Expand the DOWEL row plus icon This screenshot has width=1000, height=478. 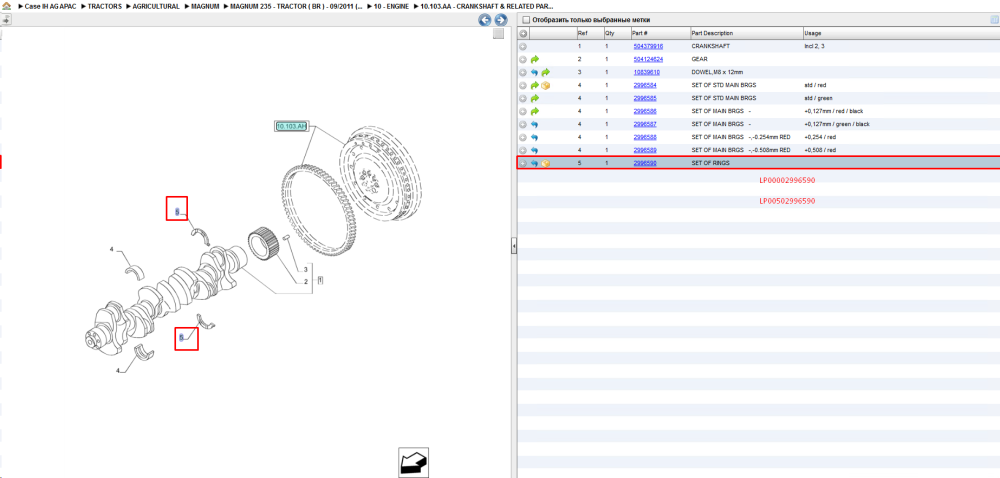click(523, 73)
